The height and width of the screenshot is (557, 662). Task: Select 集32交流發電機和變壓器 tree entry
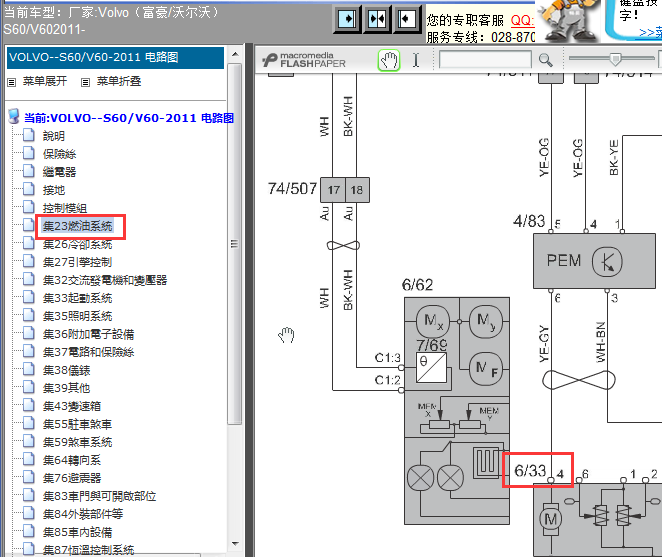click(x=105, y=280)
